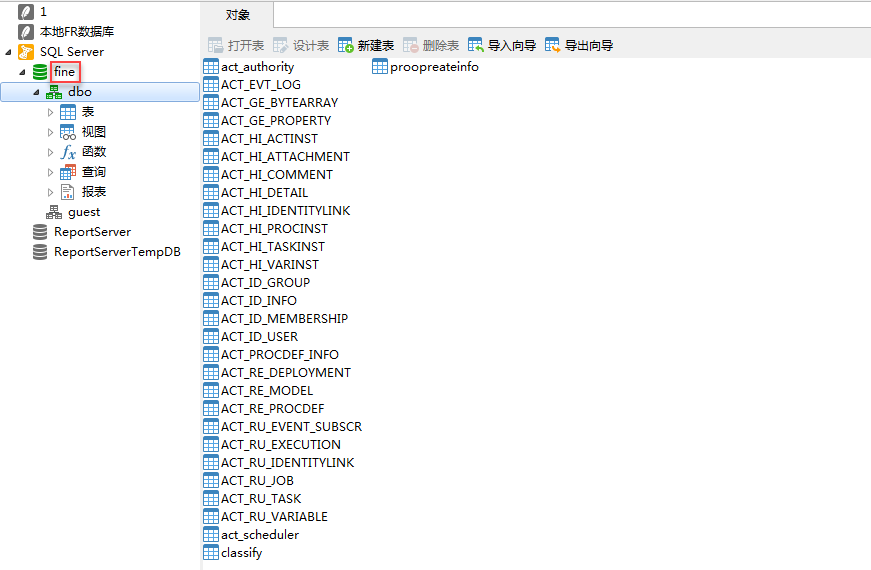Click the proopreateinfo table icon
Image resolution: width=871 pixels, height=570 pixels.
coord(380,67)
